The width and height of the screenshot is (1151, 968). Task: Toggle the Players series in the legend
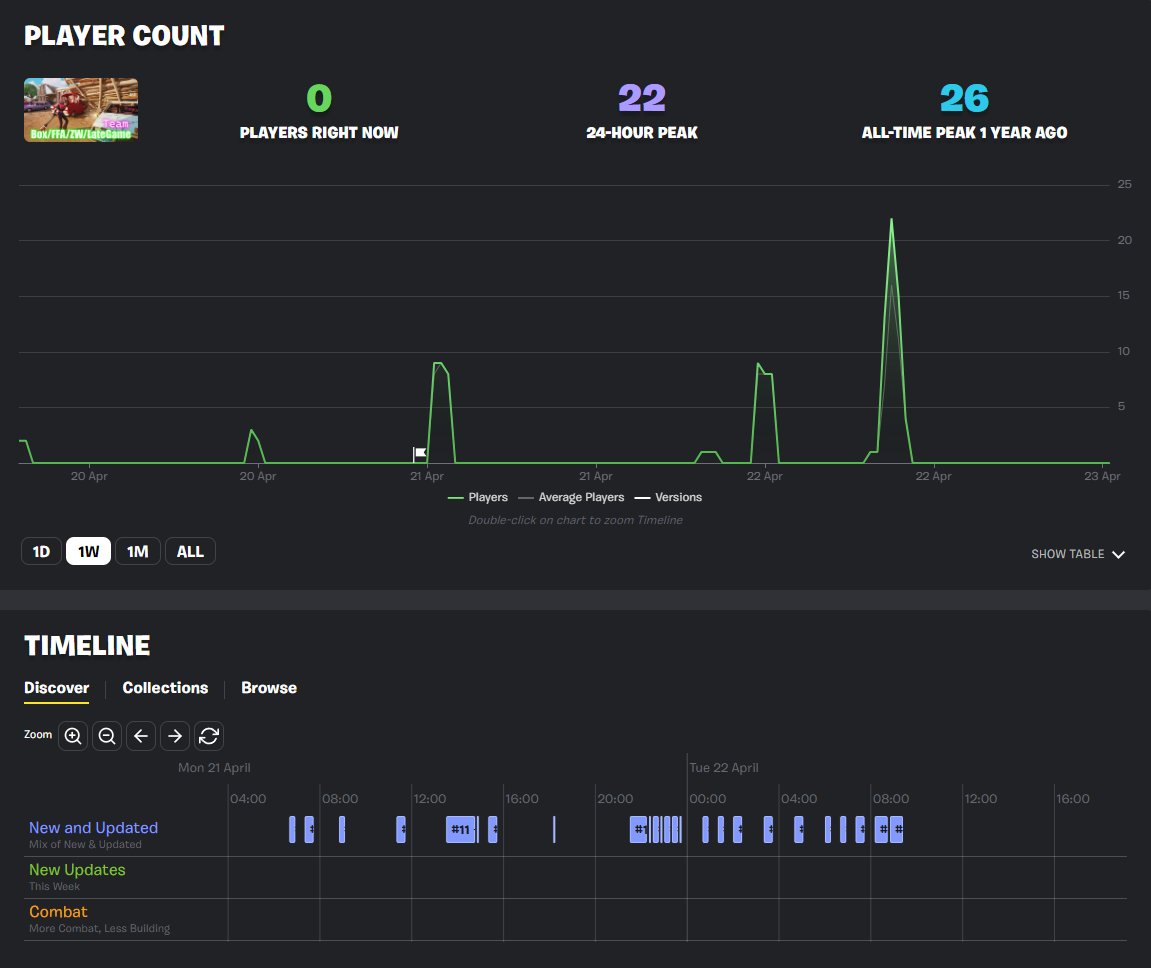pyautogui.click(x=478, y=497)
